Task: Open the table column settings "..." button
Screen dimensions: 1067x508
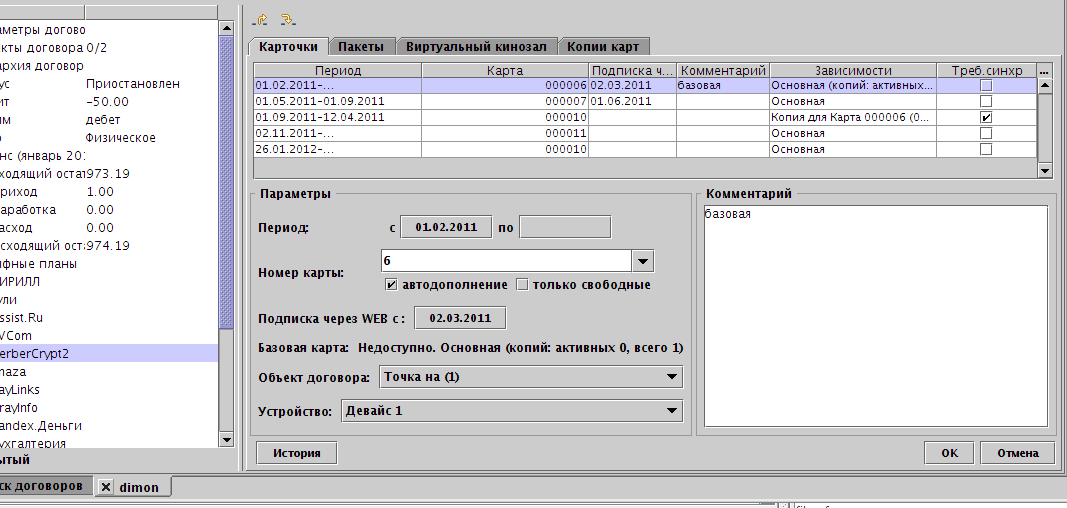Action: 1045,71
